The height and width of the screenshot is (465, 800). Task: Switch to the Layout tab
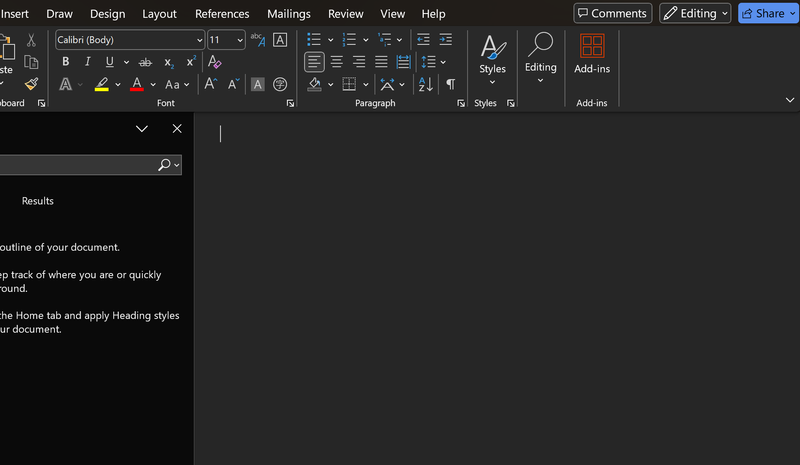(x=159, y=14)
